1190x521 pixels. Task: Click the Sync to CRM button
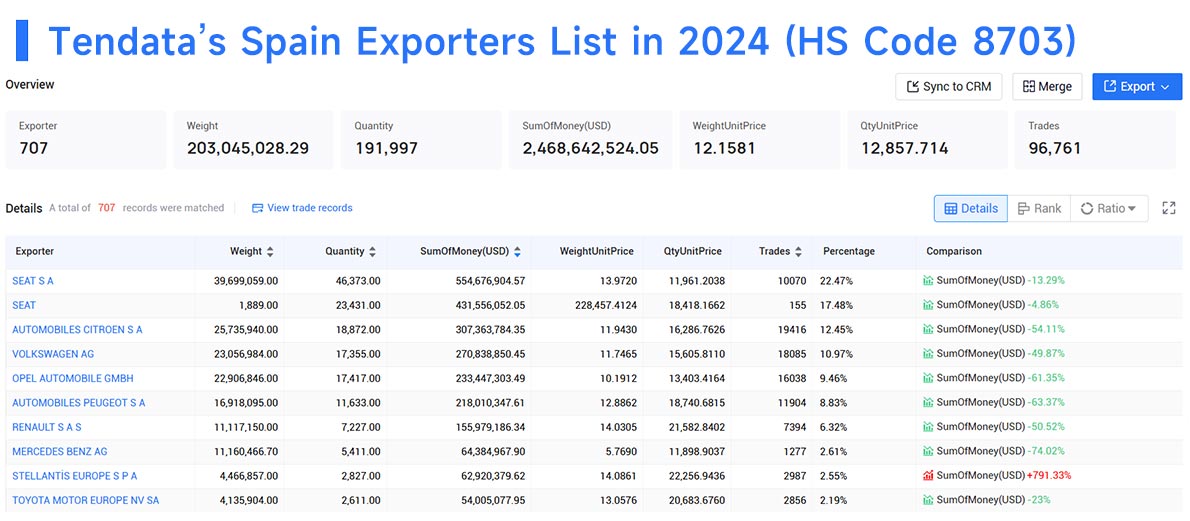[x=949, y=87]
